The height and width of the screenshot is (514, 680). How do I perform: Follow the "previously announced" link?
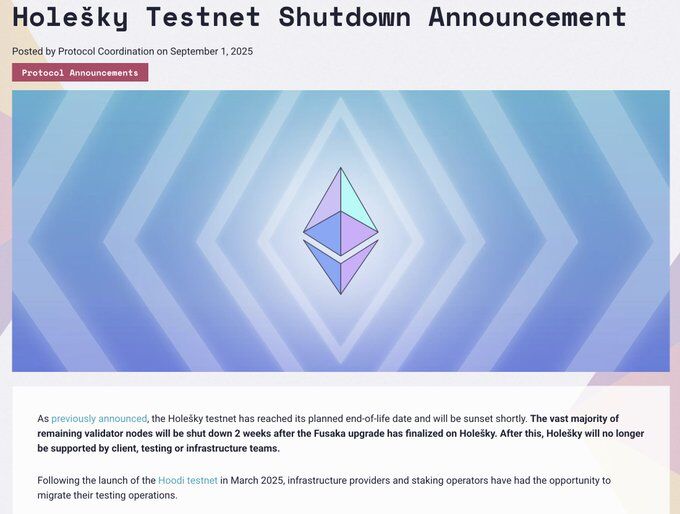(99, 418)
